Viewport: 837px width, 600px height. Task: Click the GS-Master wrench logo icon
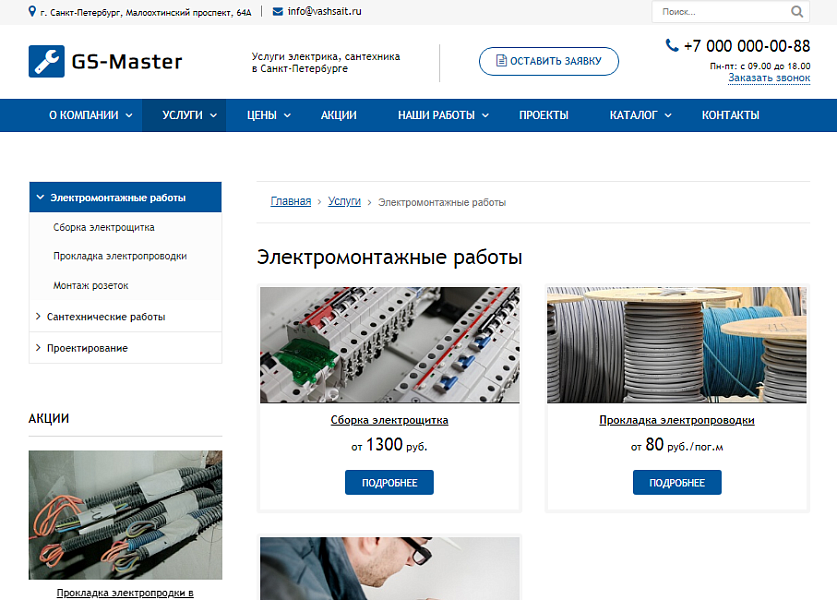[x=46, y=62]
